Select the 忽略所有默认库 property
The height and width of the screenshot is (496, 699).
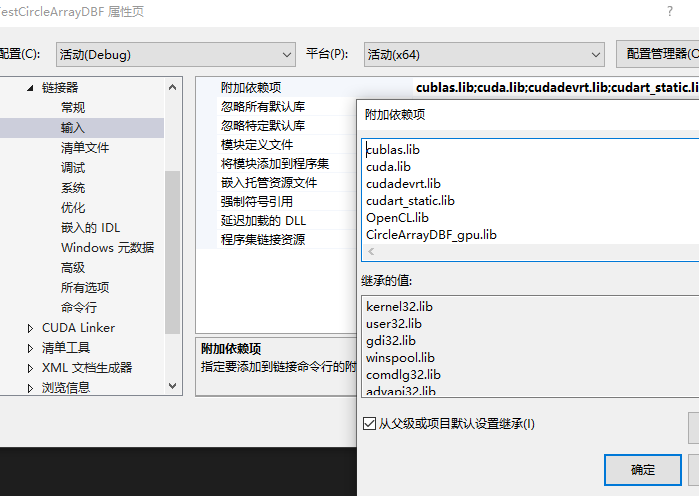(x=263, y=107)
